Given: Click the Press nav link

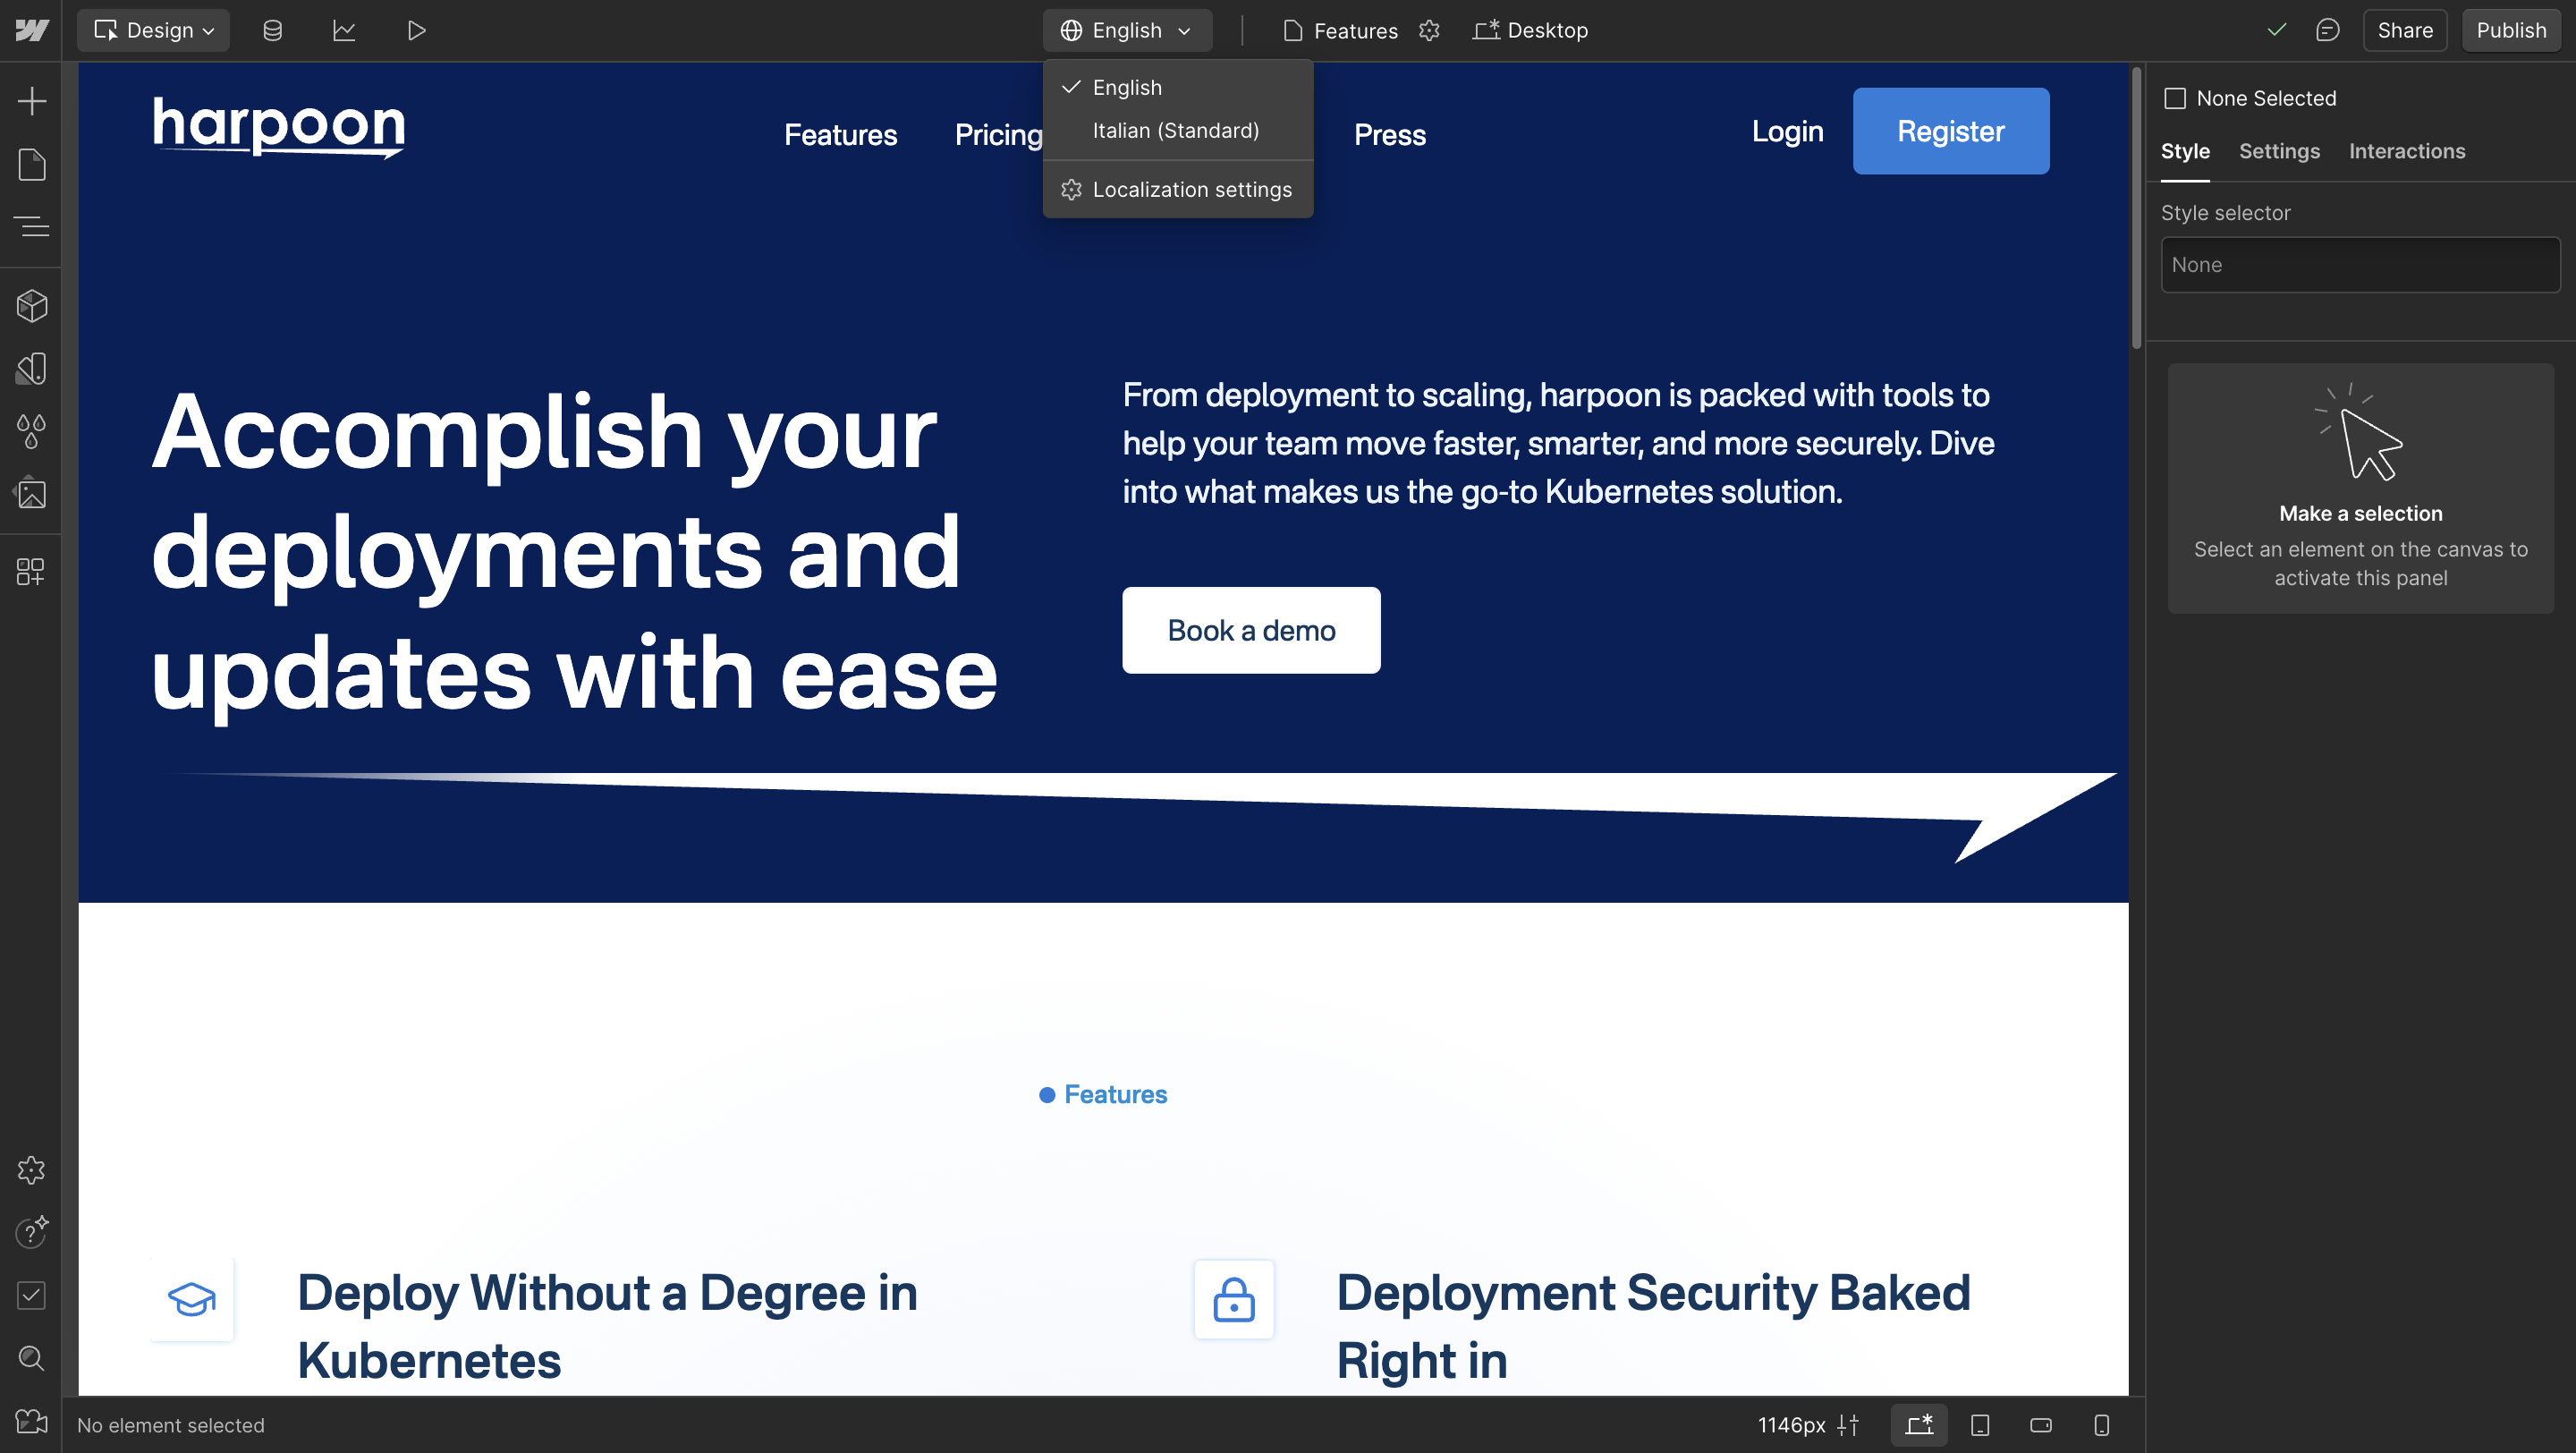Looking at the screenshot, I should [x=1390, y=135].
